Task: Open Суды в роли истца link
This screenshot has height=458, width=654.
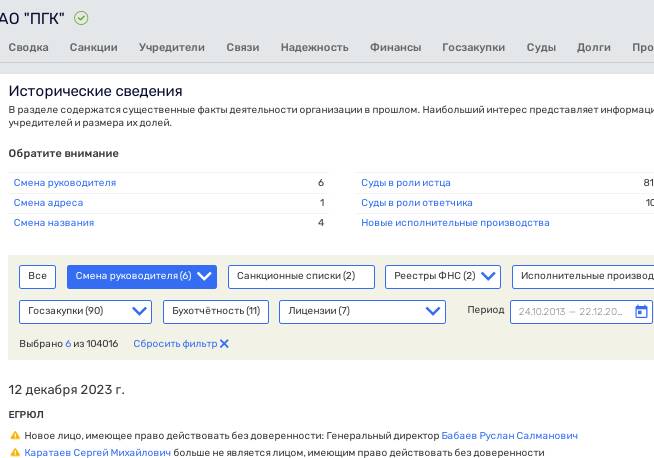Action: click(x=405, y=183)
